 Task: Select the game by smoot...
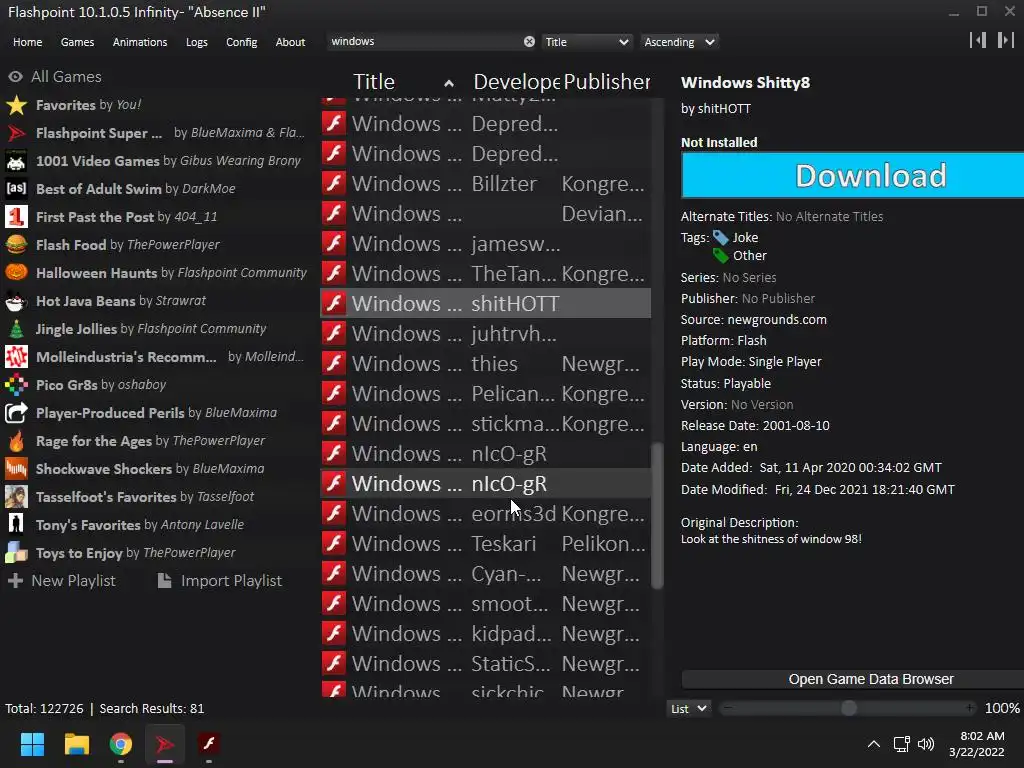485,603
